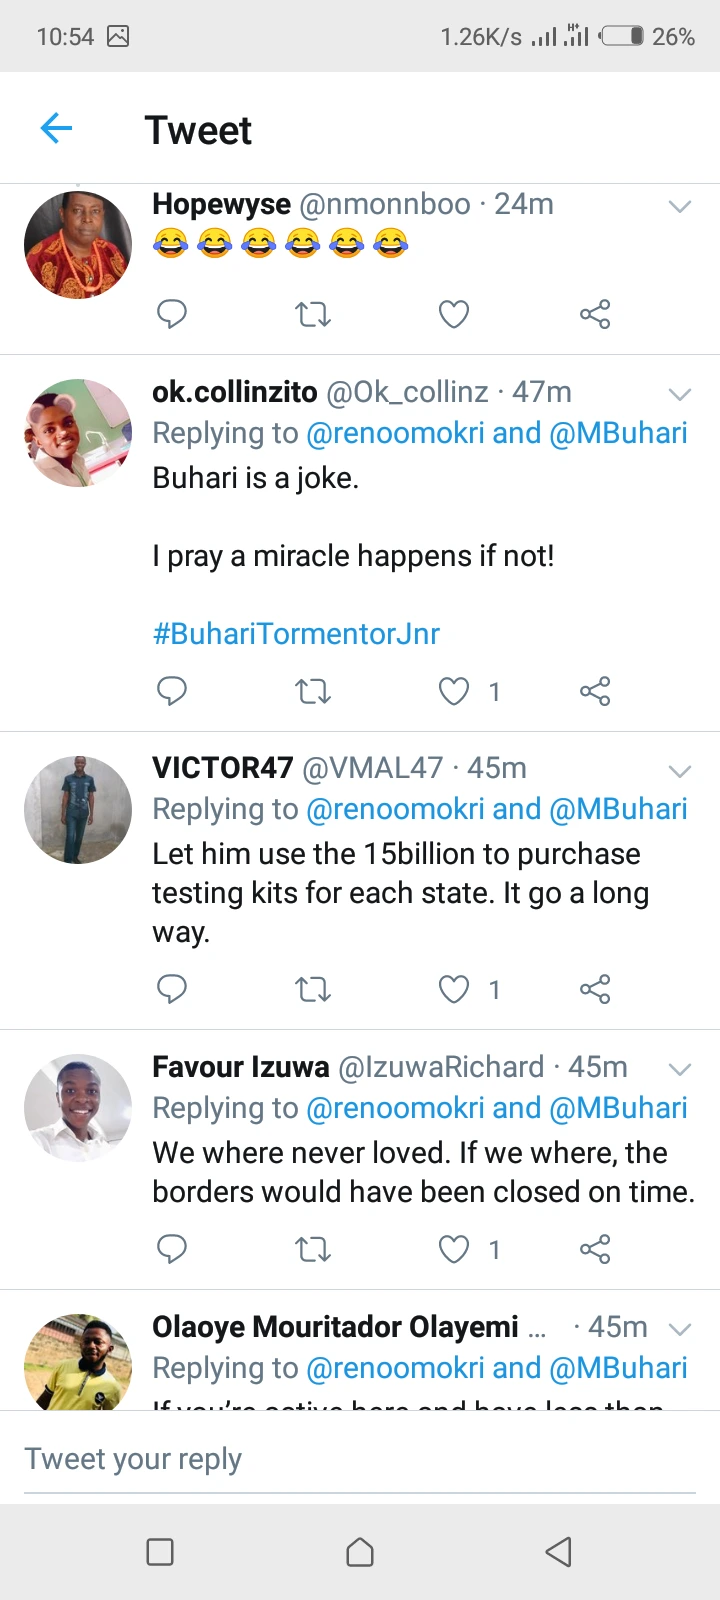View ok.collinzito's profile picture

click(x=78, y=433)
